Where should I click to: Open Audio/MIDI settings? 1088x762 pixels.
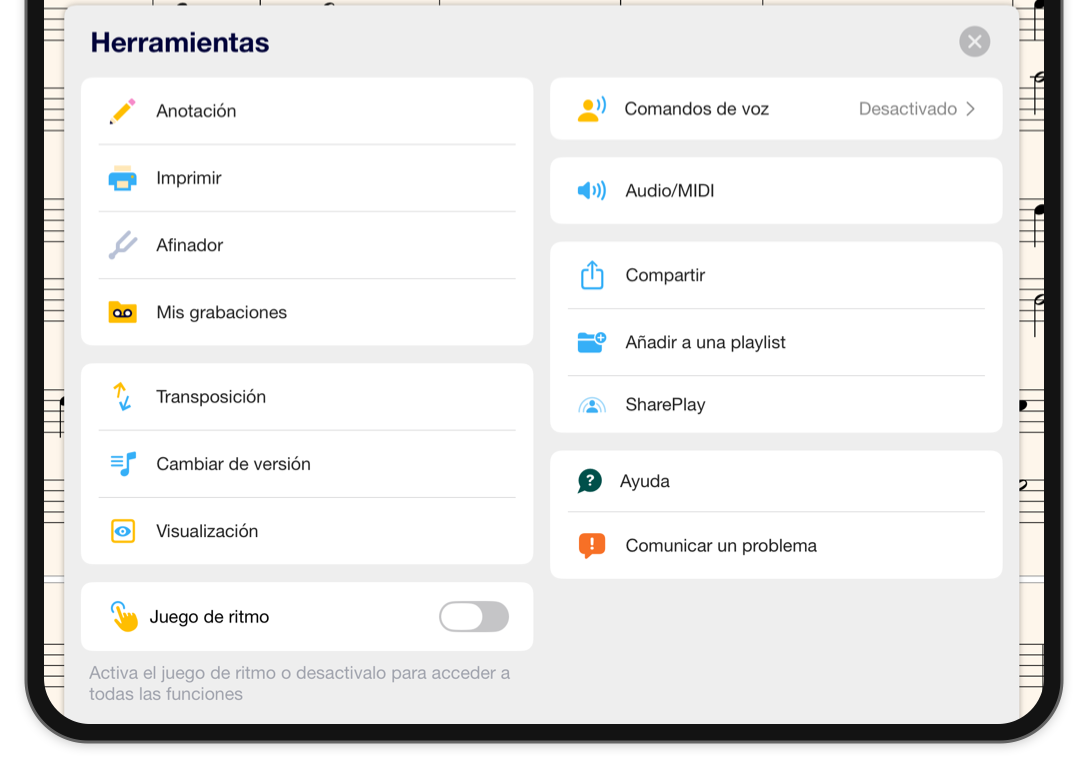776,190
